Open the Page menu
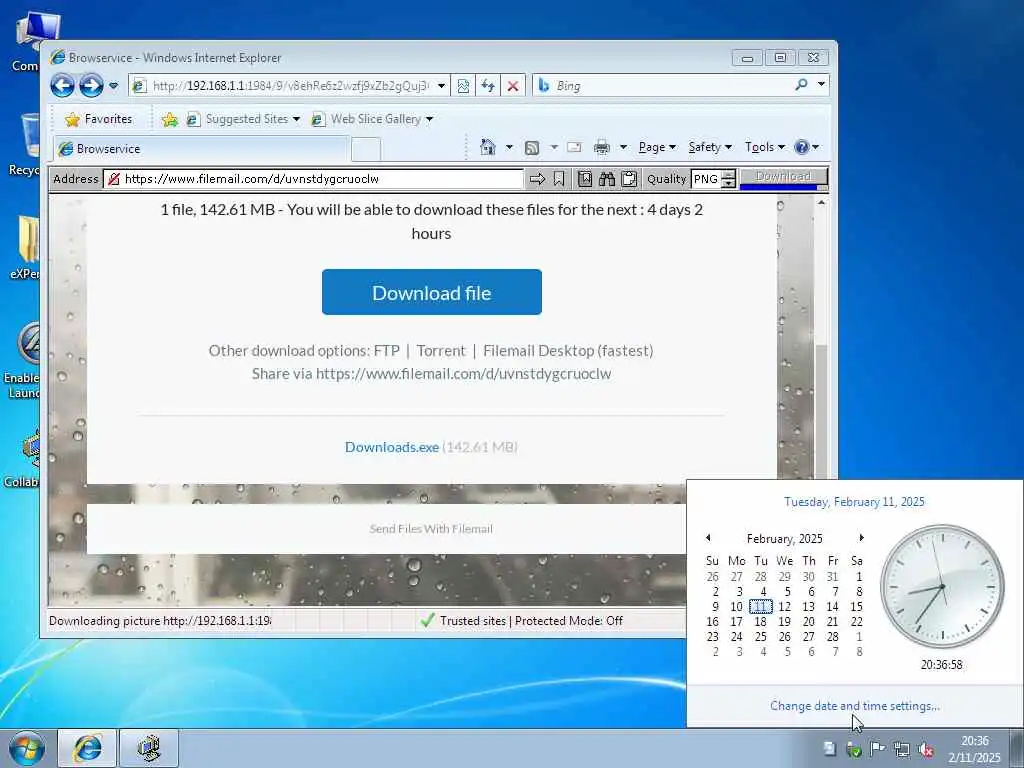 point(657,147)
